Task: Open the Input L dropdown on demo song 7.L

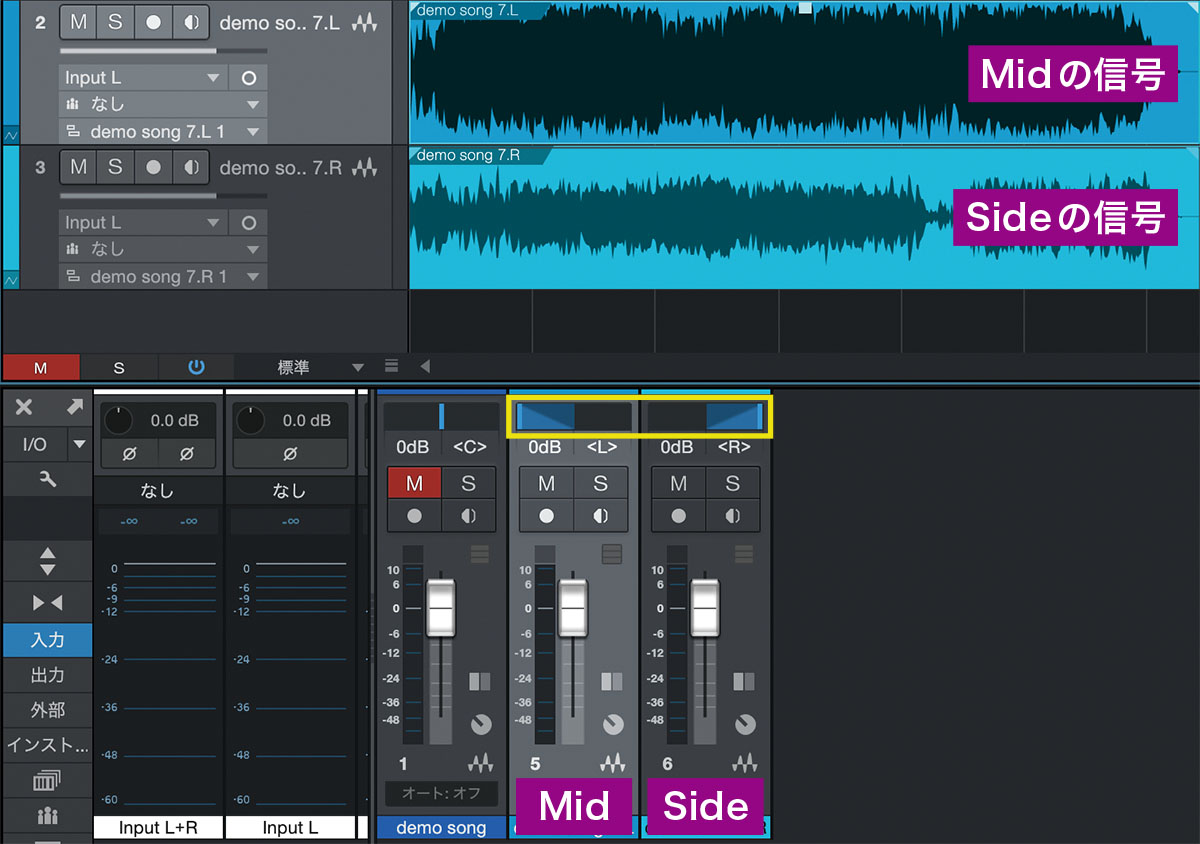Action: 142,77
